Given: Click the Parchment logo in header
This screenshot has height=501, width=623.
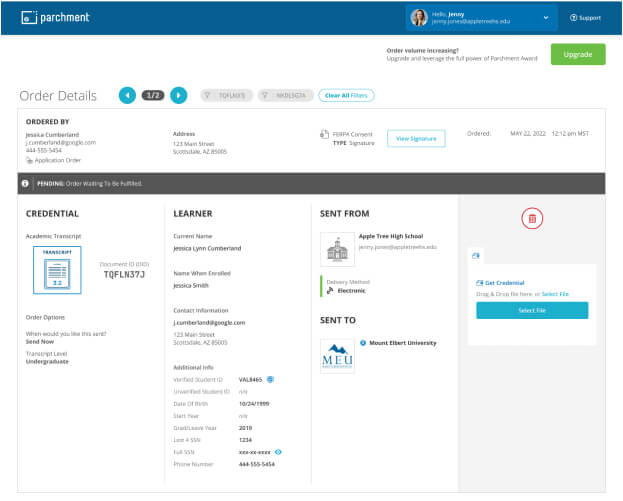Looking at the screenshot, I should coord(55,17).
